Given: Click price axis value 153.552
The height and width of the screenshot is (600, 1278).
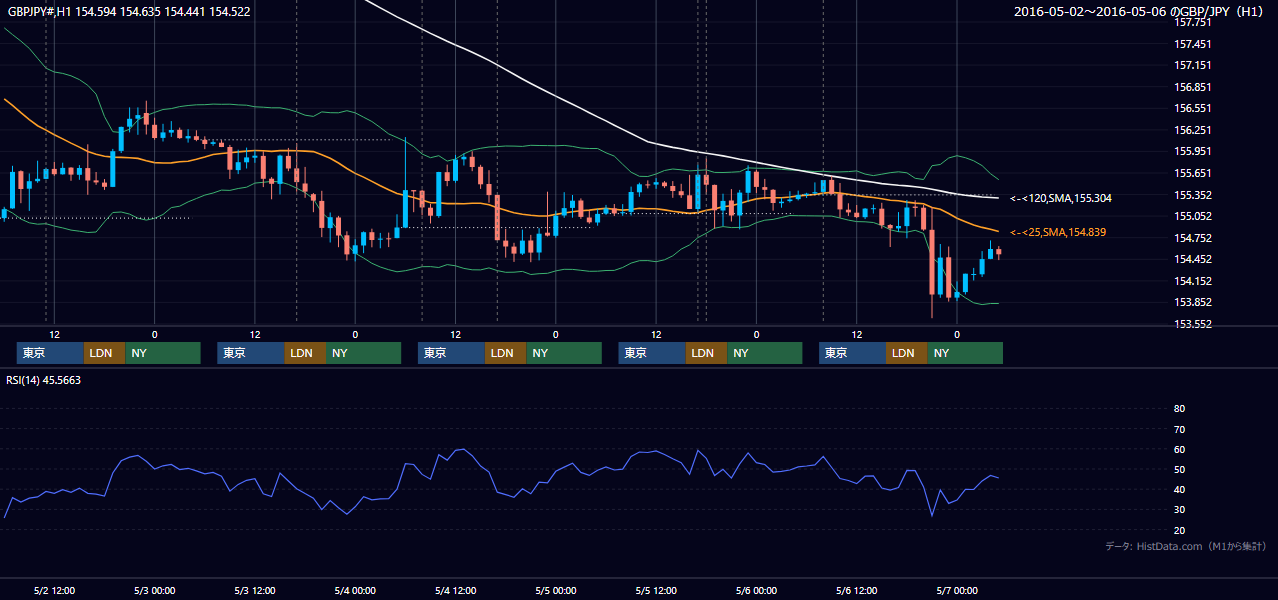Looking at the screenshot, I should tap(1193, 324).
